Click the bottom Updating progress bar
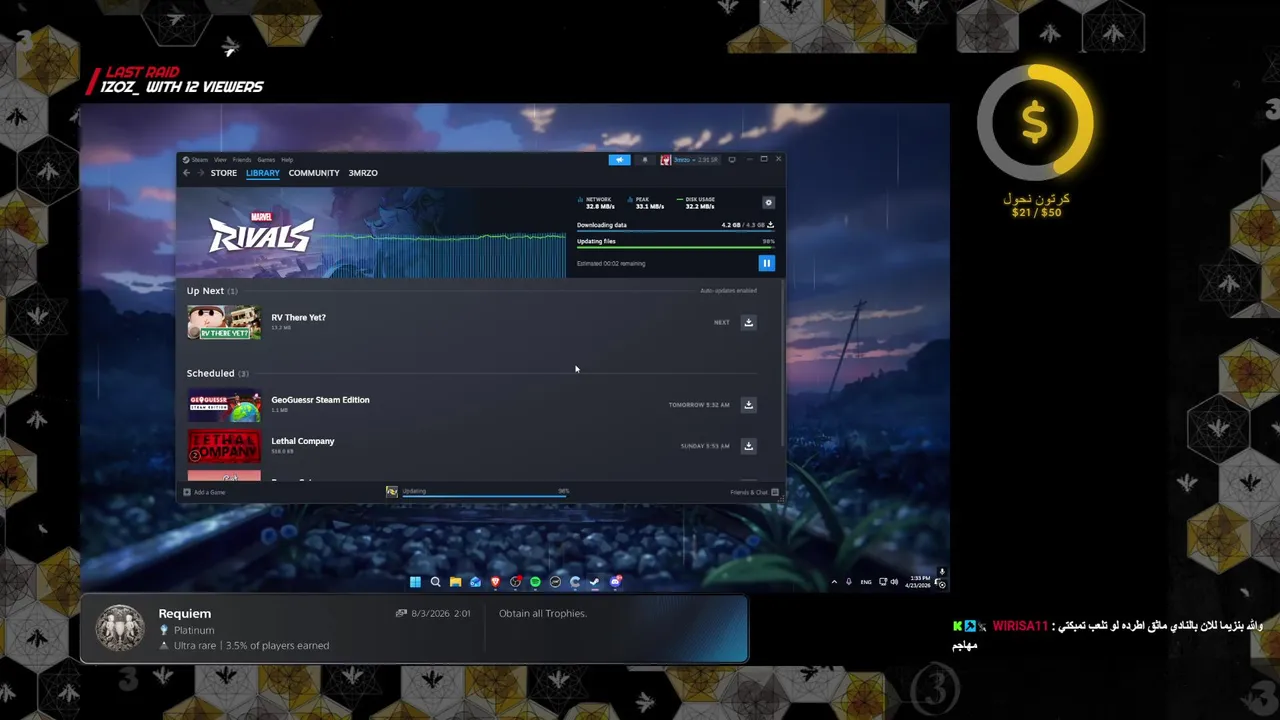Image resolution: width=1280 pixels, height=720 pixels. click(x=485, y=494)
